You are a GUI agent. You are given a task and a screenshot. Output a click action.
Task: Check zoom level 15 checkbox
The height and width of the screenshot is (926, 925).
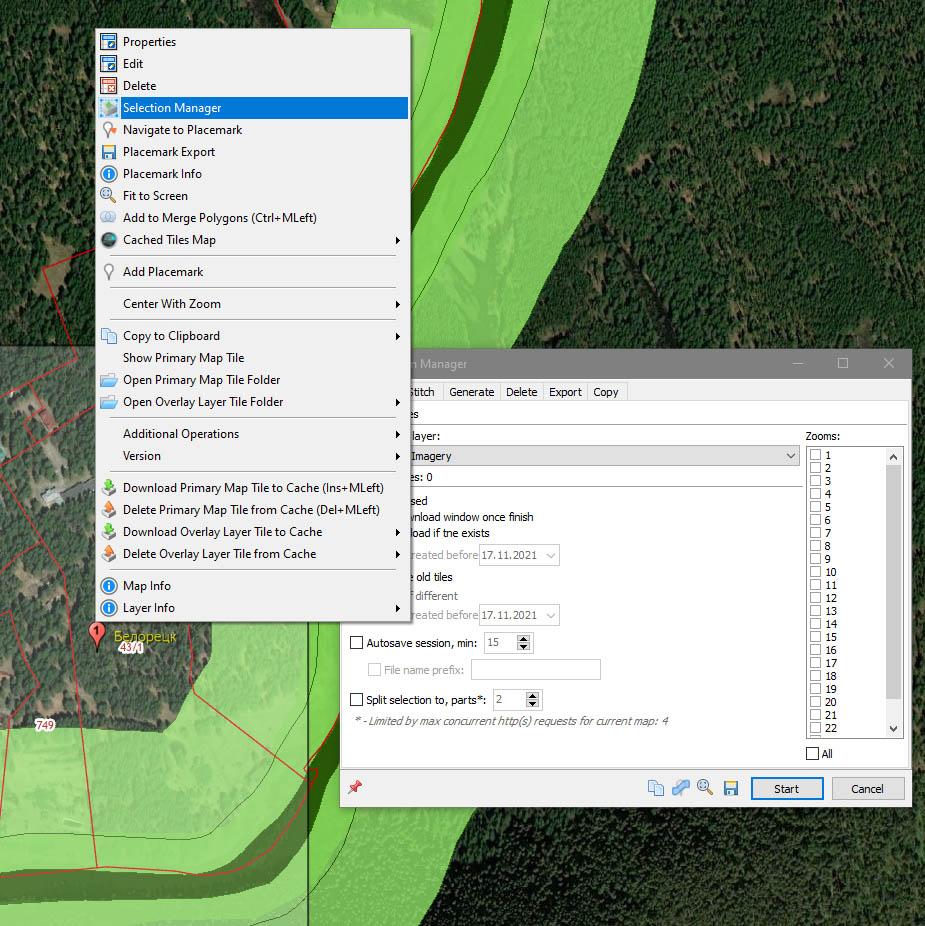[816, 637]
